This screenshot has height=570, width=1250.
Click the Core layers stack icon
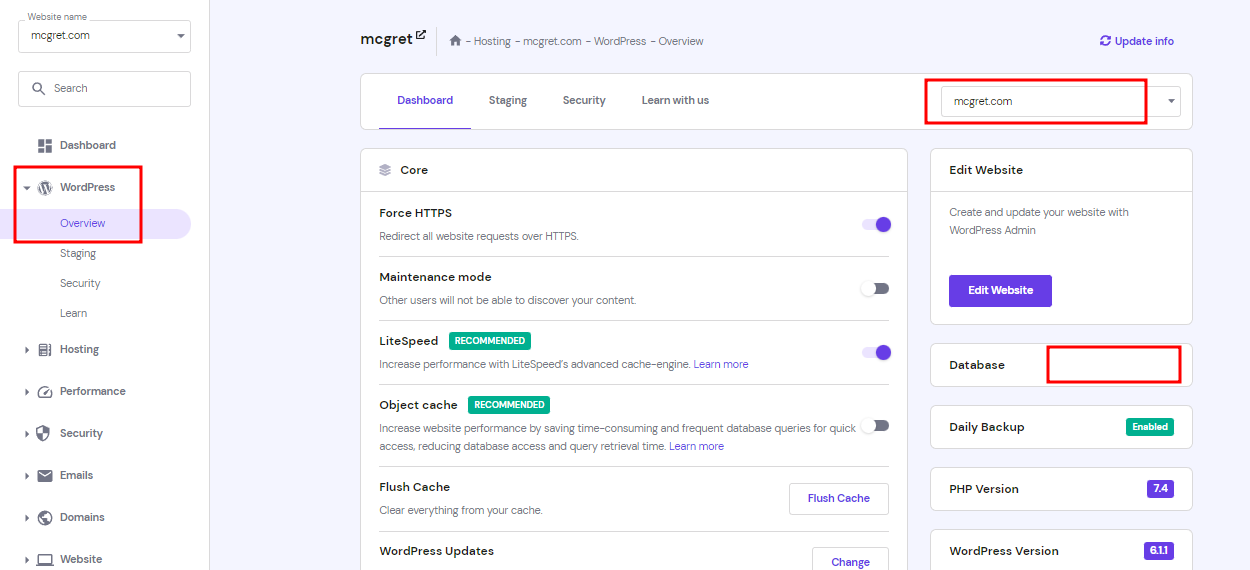[x=385, y=170]
